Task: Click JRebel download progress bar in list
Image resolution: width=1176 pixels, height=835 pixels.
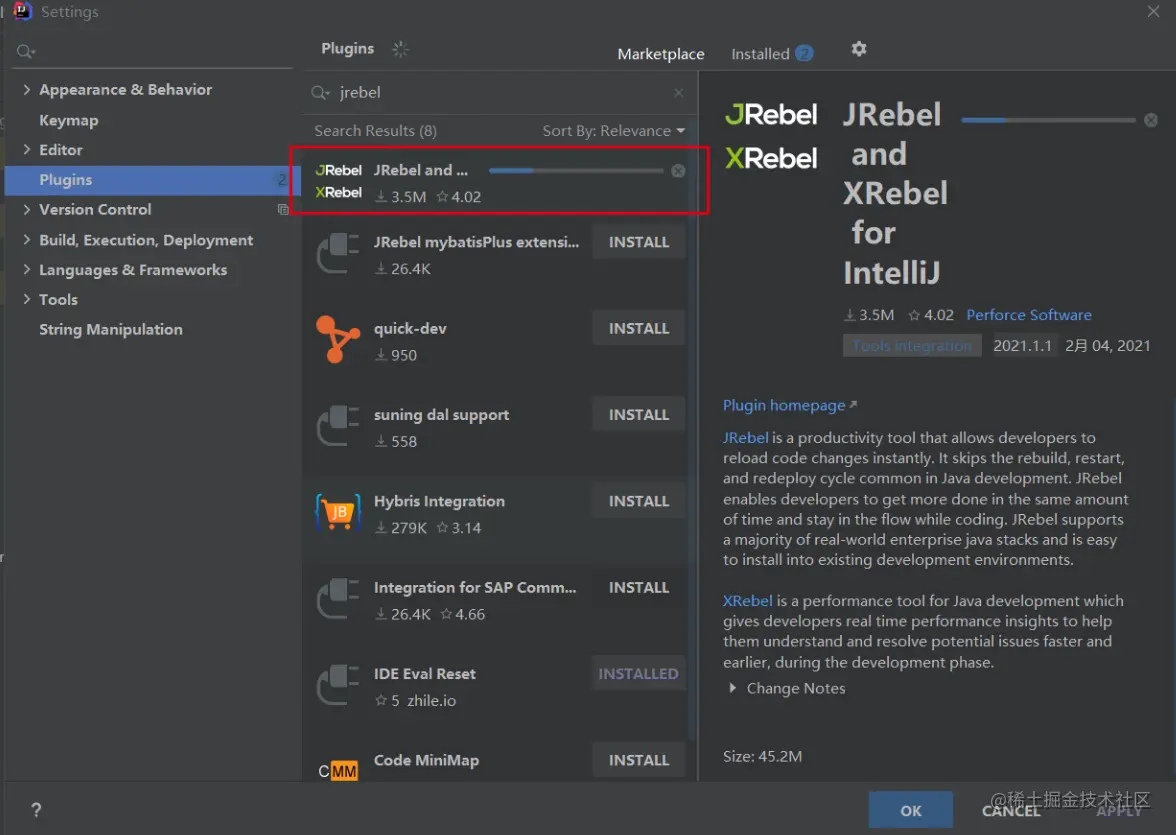Action: coord(576,171)
